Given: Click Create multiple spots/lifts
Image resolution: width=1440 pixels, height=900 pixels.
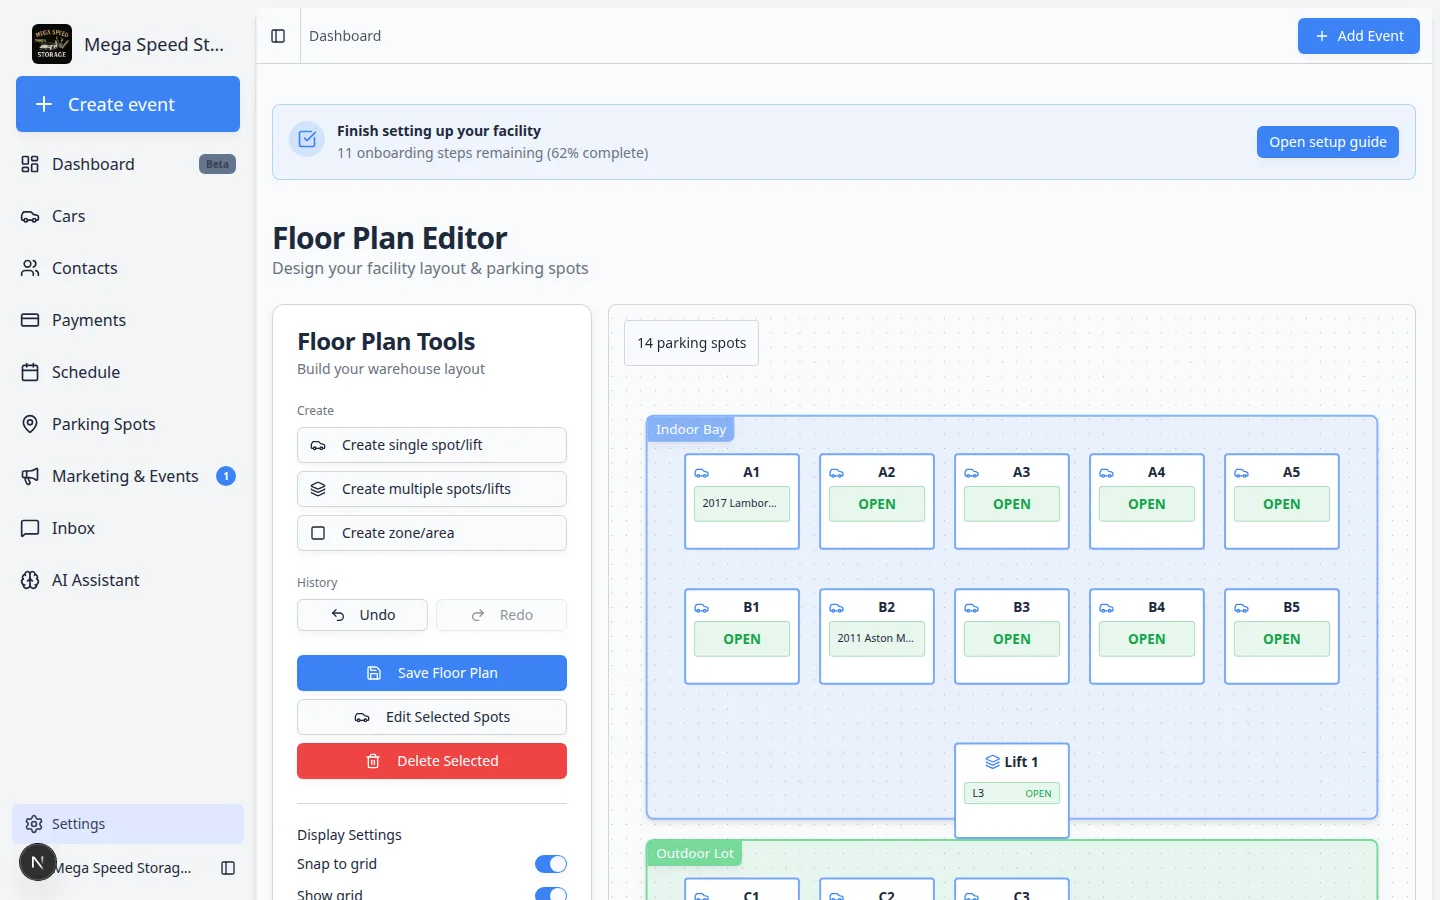Looking at the screenshot, I should [432, 489].
